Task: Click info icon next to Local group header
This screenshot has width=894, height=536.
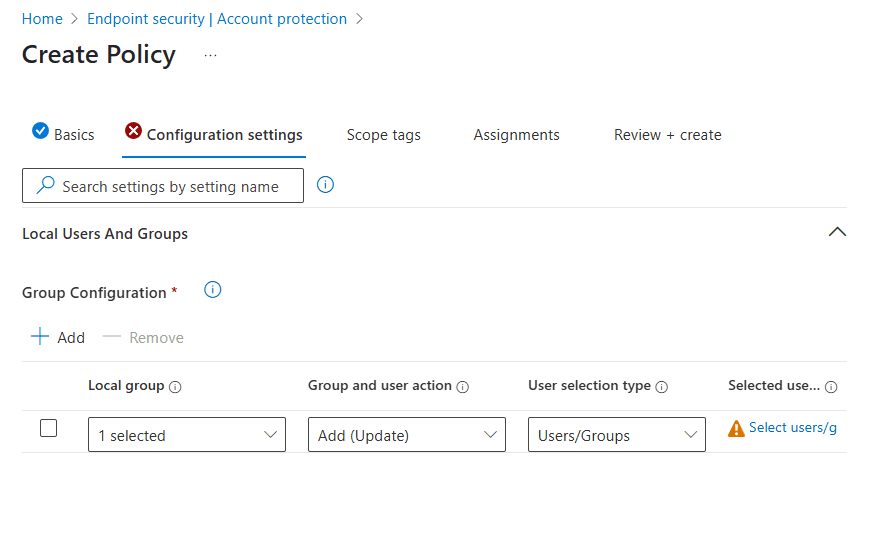Action: (x=175, y=387)
